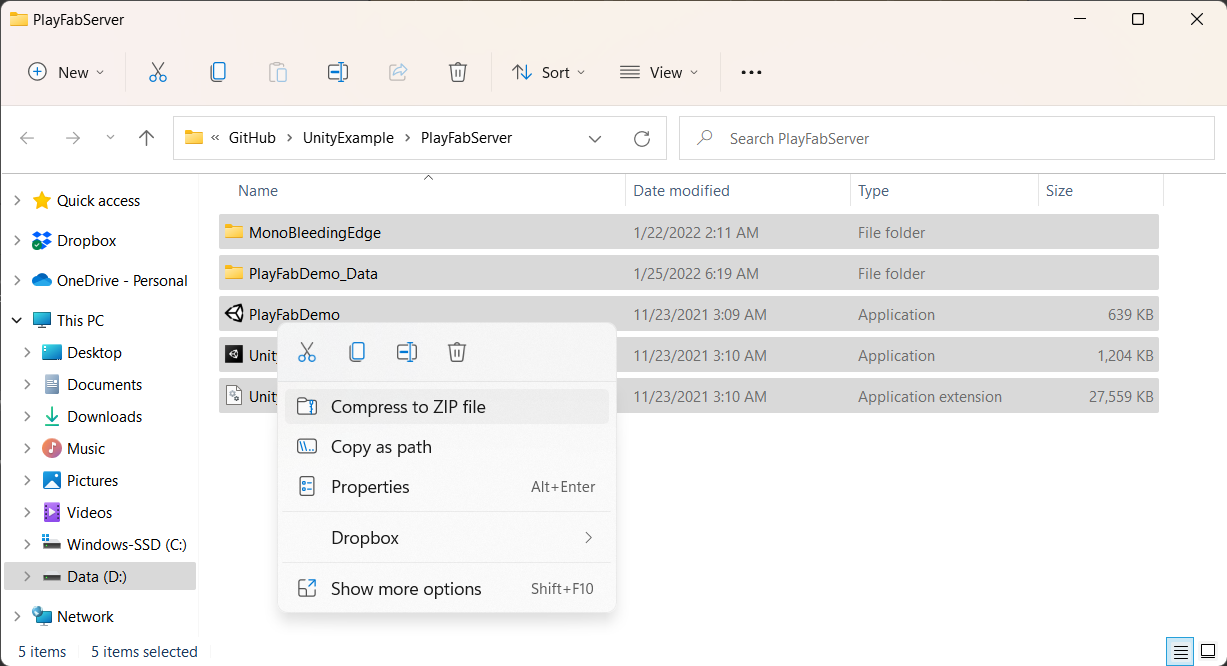1227x666 pixels.
Task: Click the MonoBleedingEdge folder icon
Action: pos(234,232)
